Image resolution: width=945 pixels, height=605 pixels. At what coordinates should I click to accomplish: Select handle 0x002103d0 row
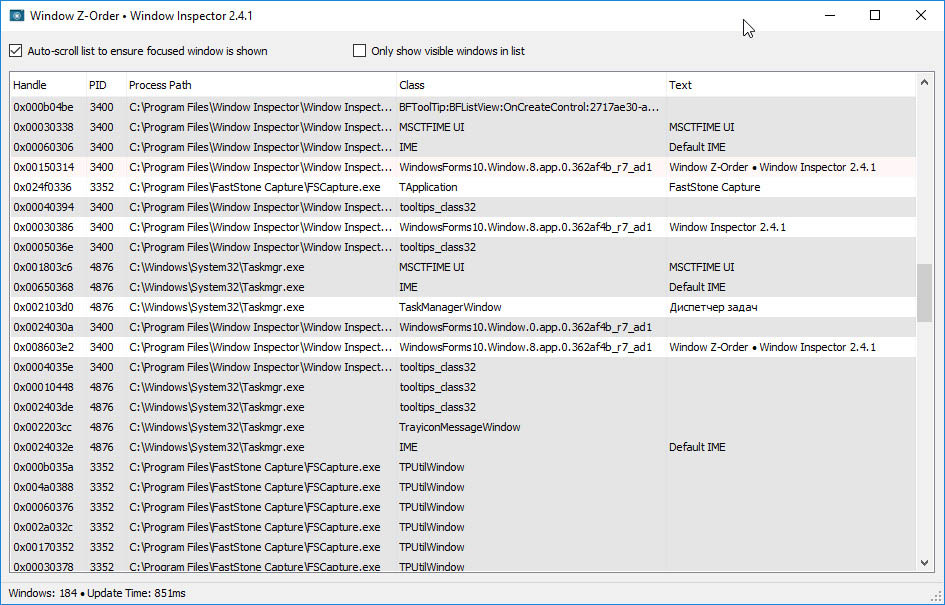click(463, 307)
